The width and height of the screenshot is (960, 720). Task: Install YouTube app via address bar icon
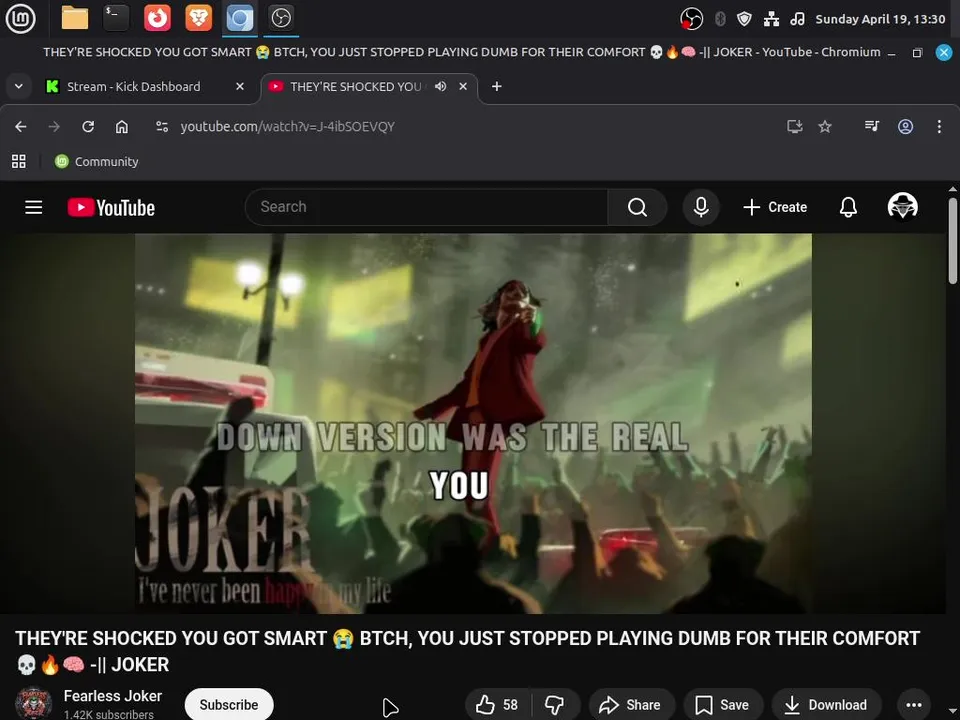(794, 126)
